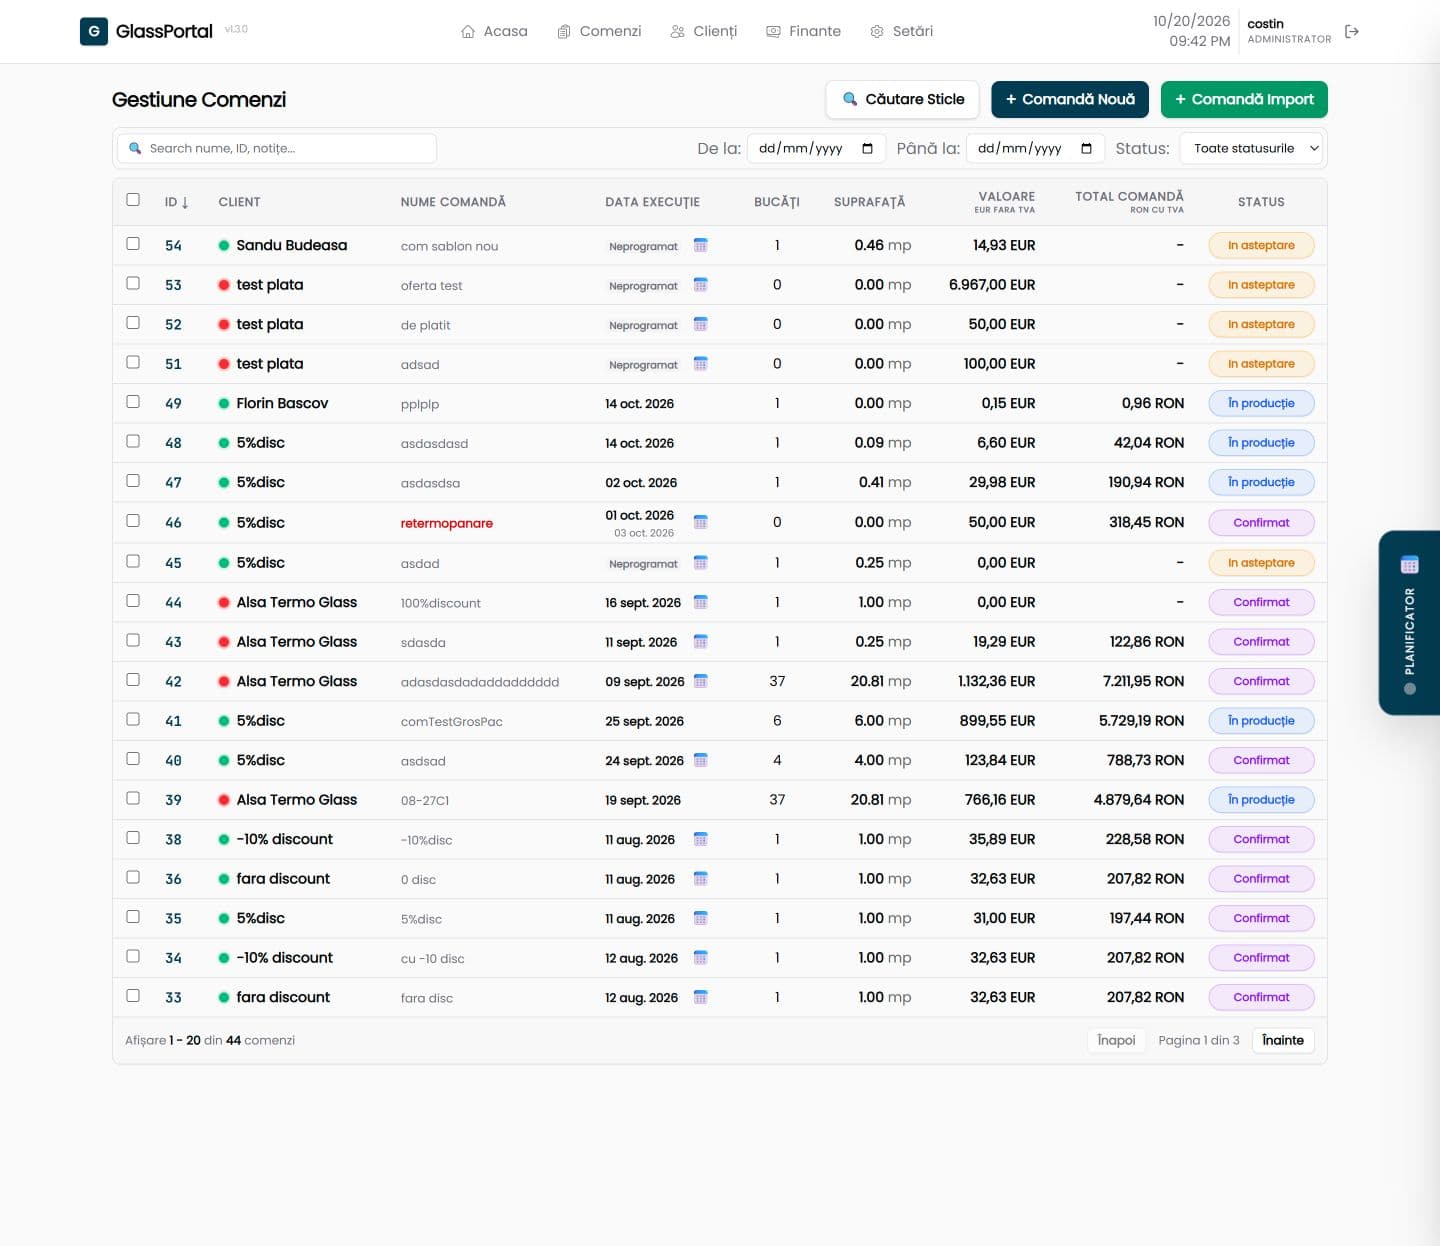Open calendar icon for order 42
Screen dimensions: 1440x1246
(700, 681)
